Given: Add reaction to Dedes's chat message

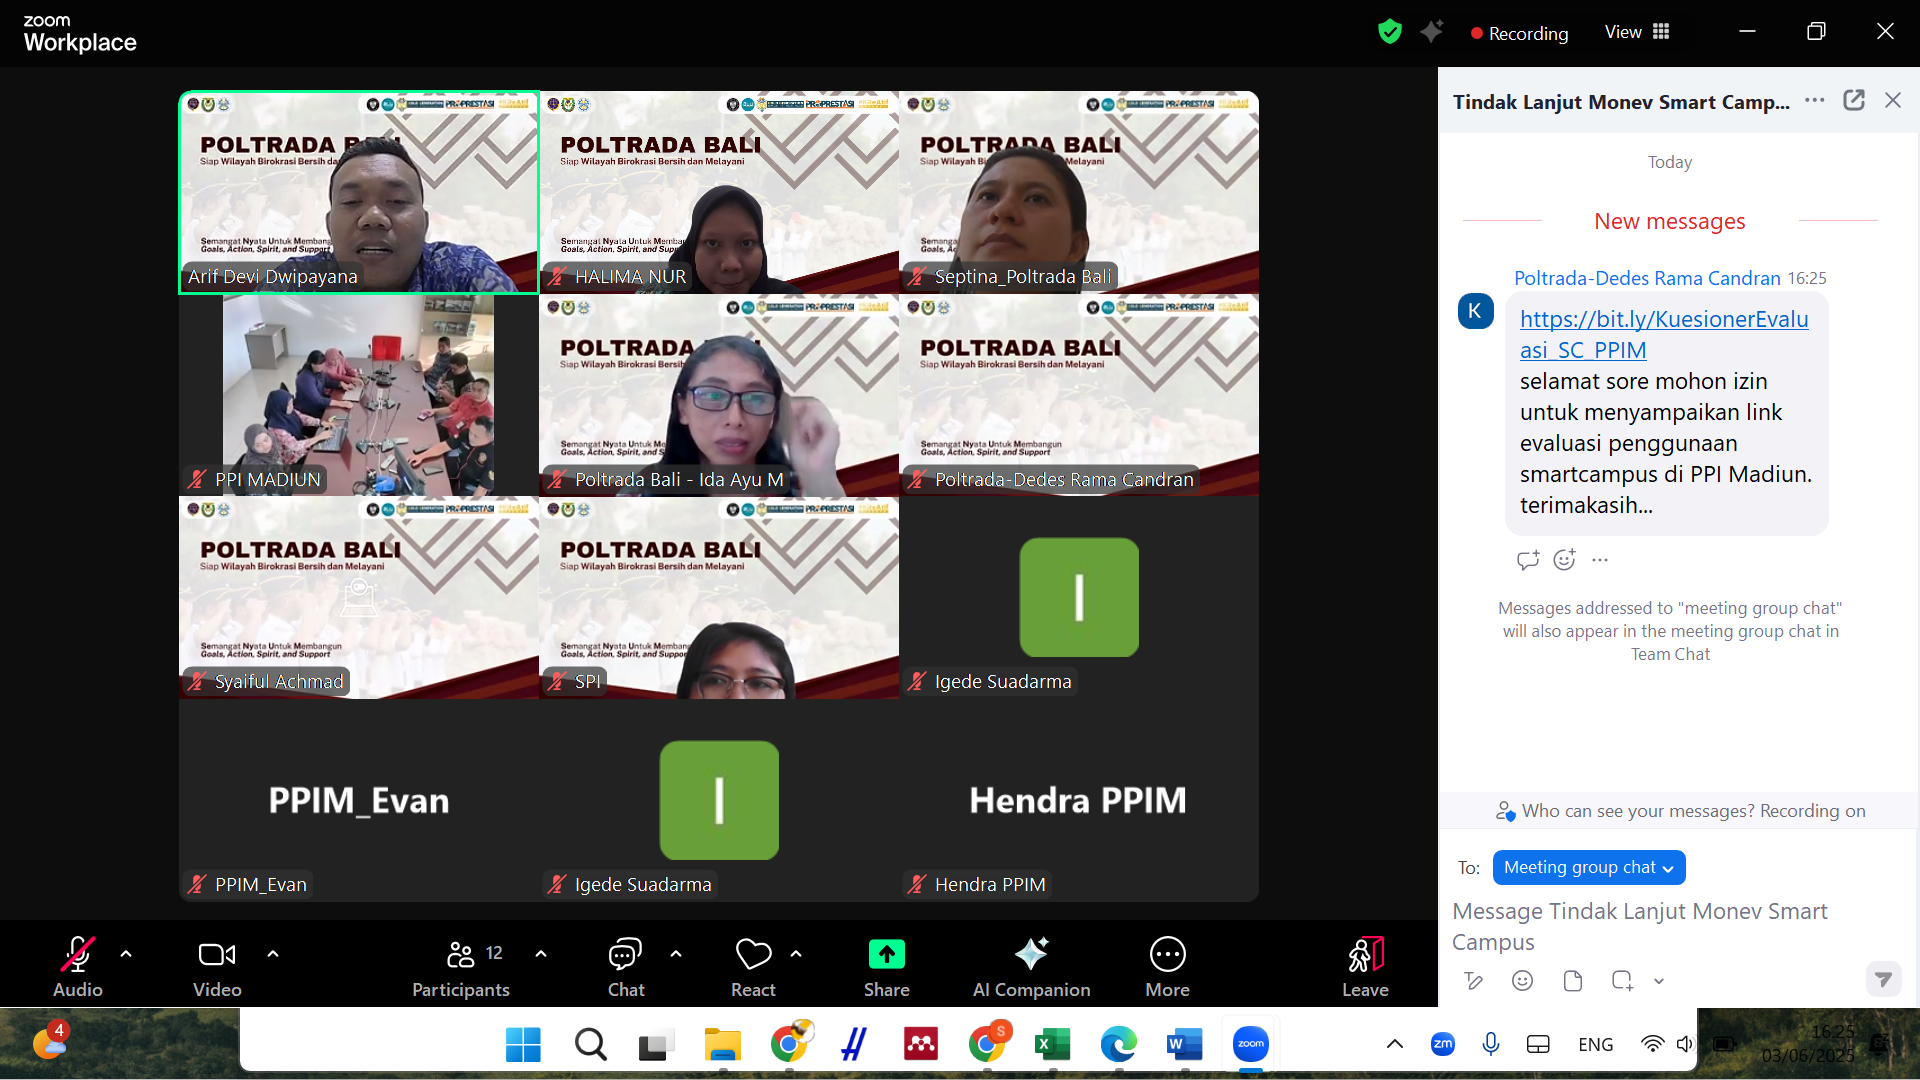Looking at the screenshot, I should tap(1564, 560).
